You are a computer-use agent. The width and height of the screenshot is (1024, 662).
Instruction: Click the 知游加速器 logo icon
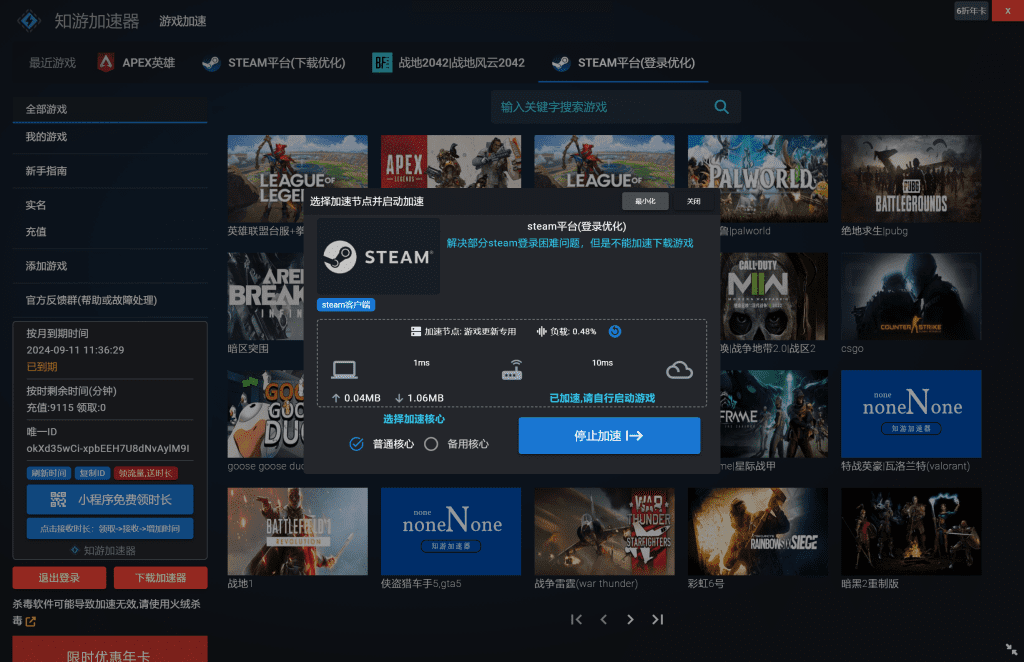(29, 21)
